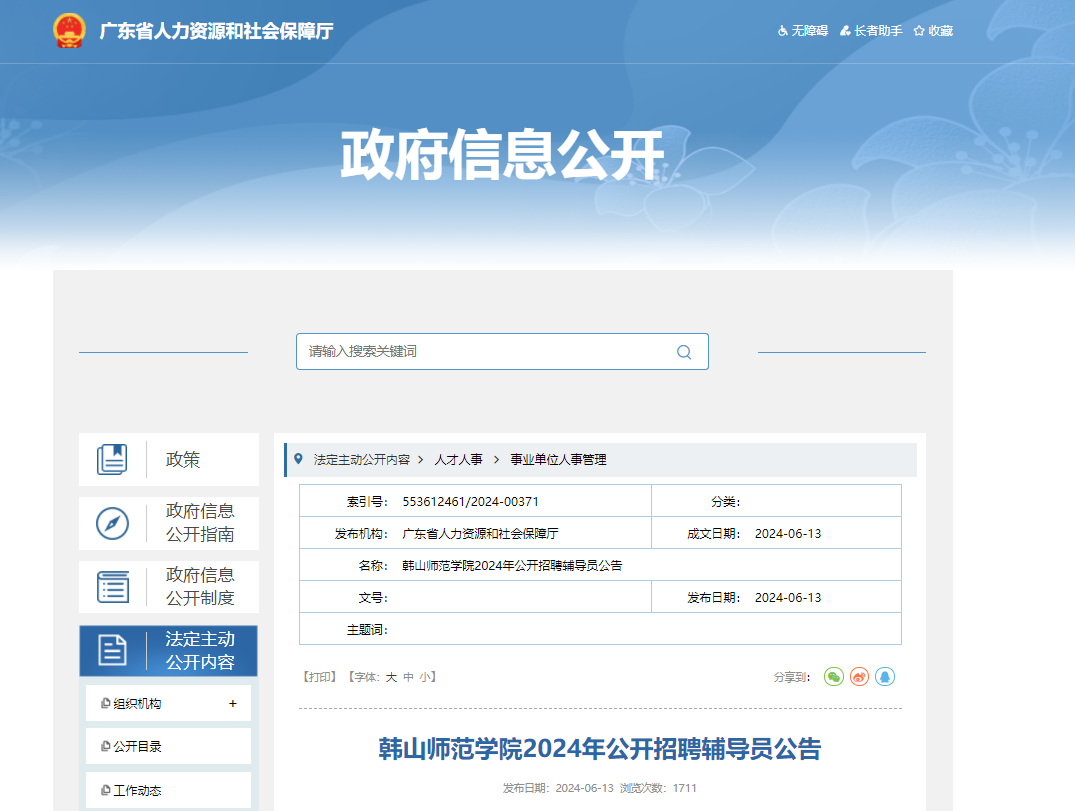Click the search magnifier icon
The width and height of the screenshot is (1075, 811).
coord(684,352)
